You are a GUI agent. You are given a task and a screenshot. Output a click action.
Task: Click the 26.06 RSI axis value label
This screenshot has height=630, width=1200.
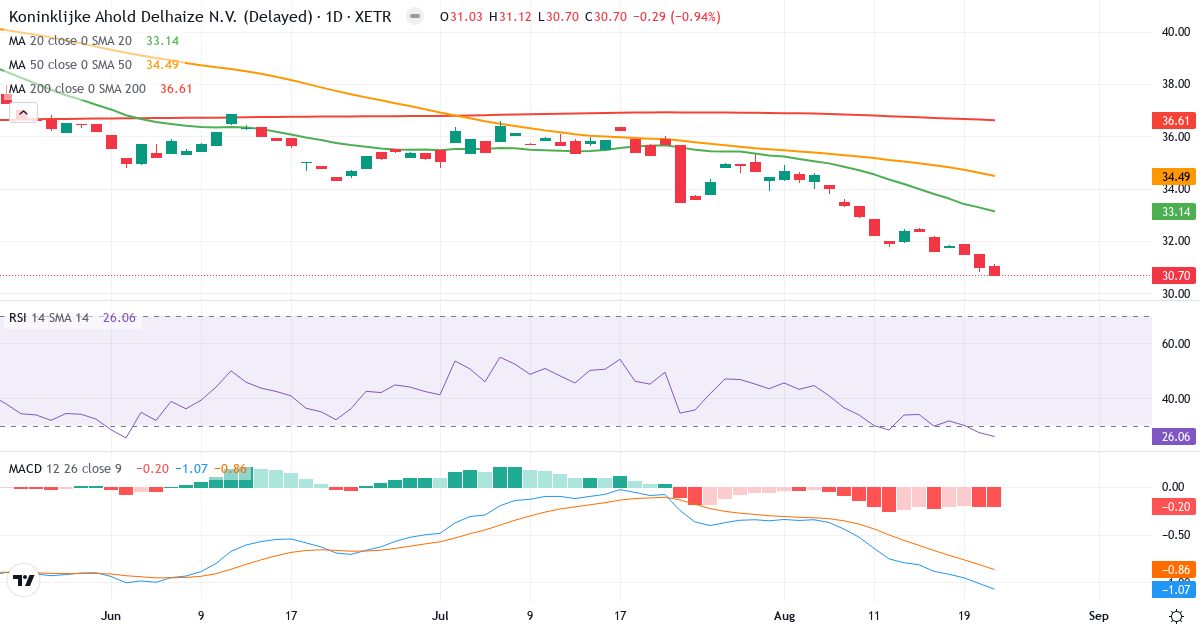point(1175,437)
